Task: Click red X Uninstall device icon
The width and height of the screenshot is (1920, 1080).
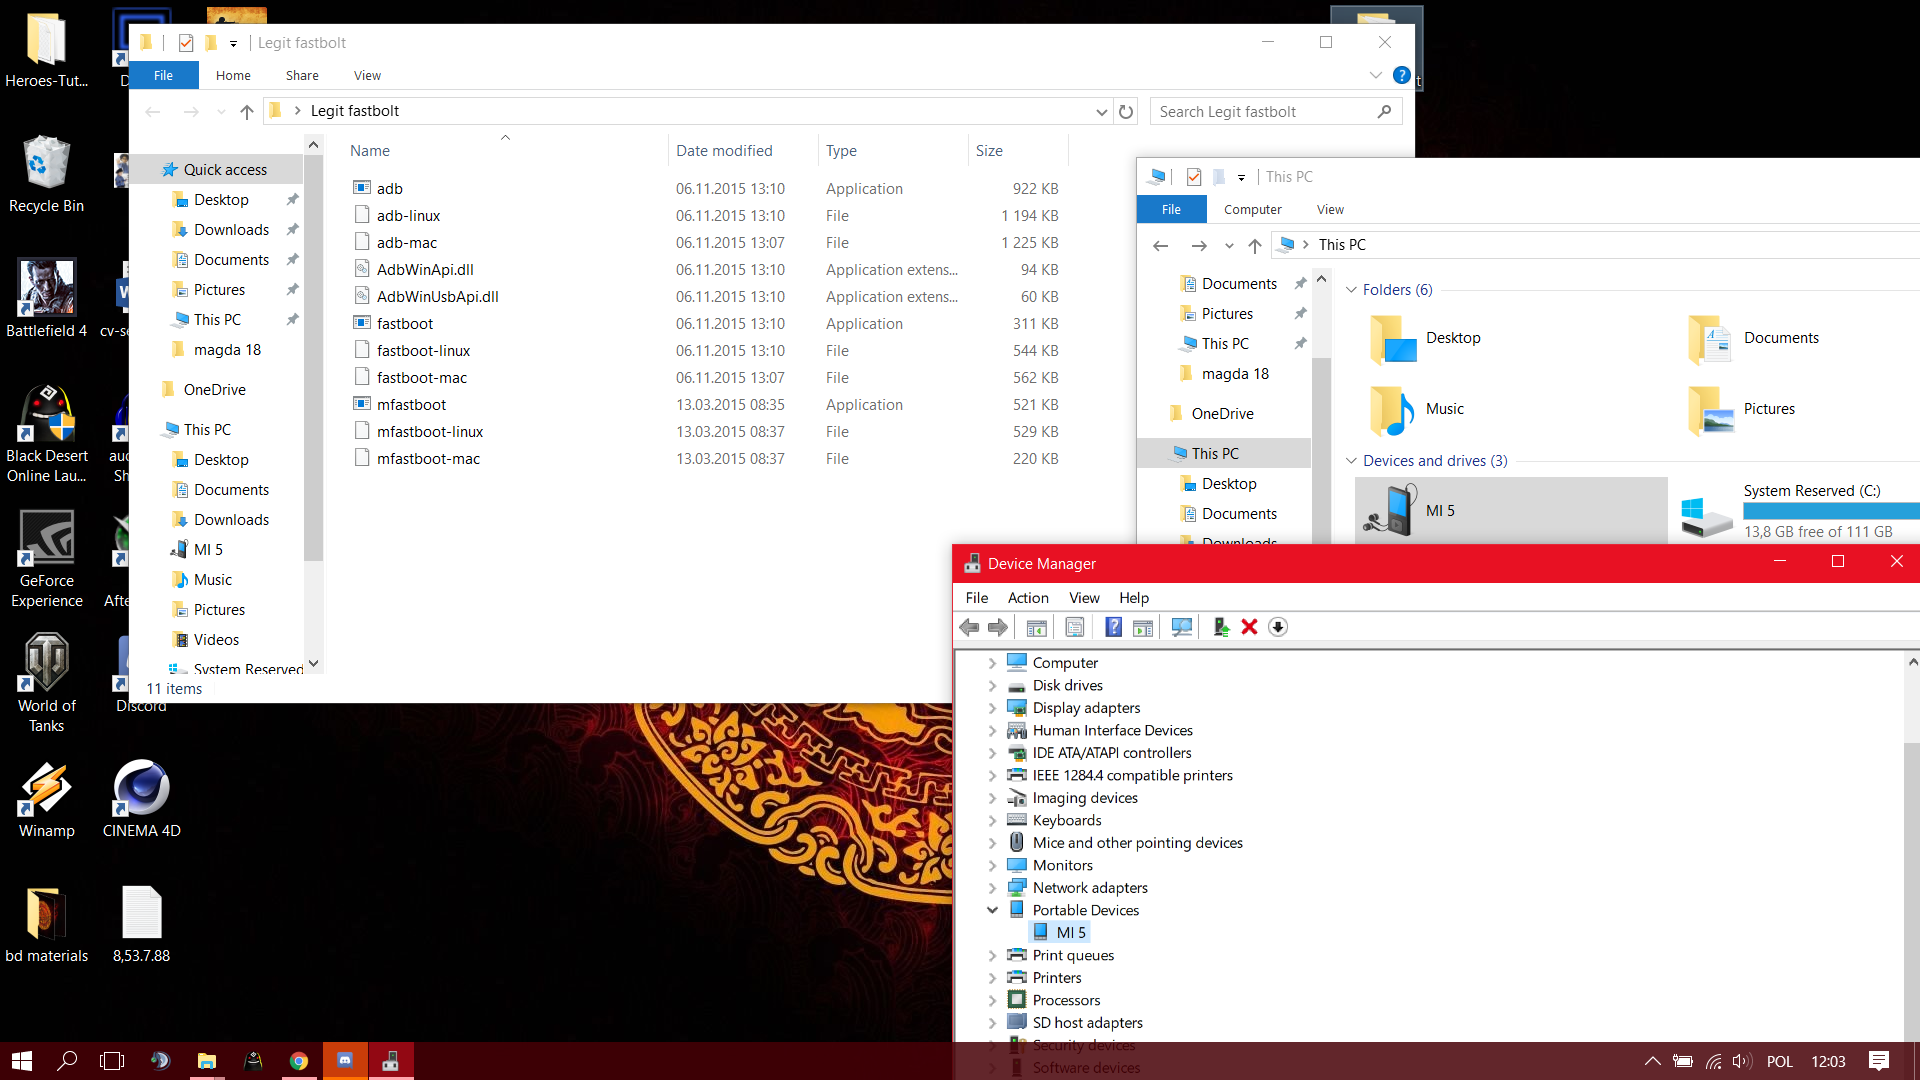Action: point(1249,627)
